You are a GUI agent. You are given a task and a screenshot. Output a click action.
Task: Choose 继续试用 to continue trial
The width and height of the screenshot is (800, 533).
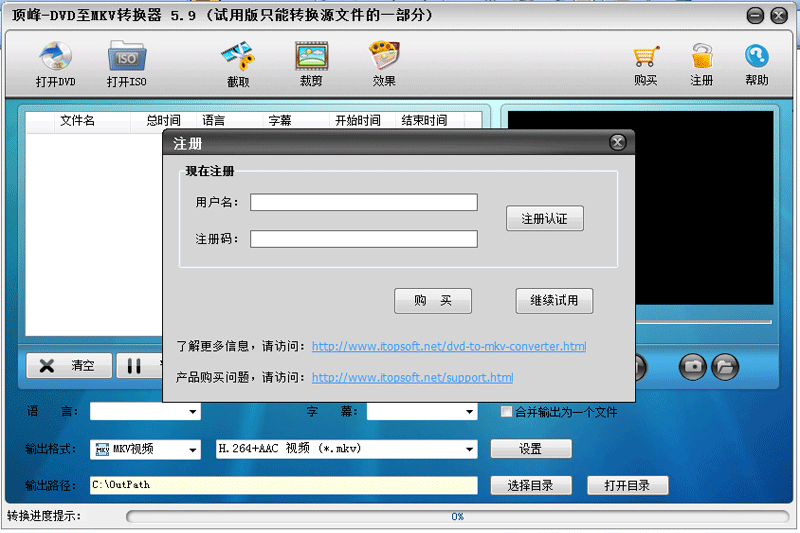pos(554,300)
